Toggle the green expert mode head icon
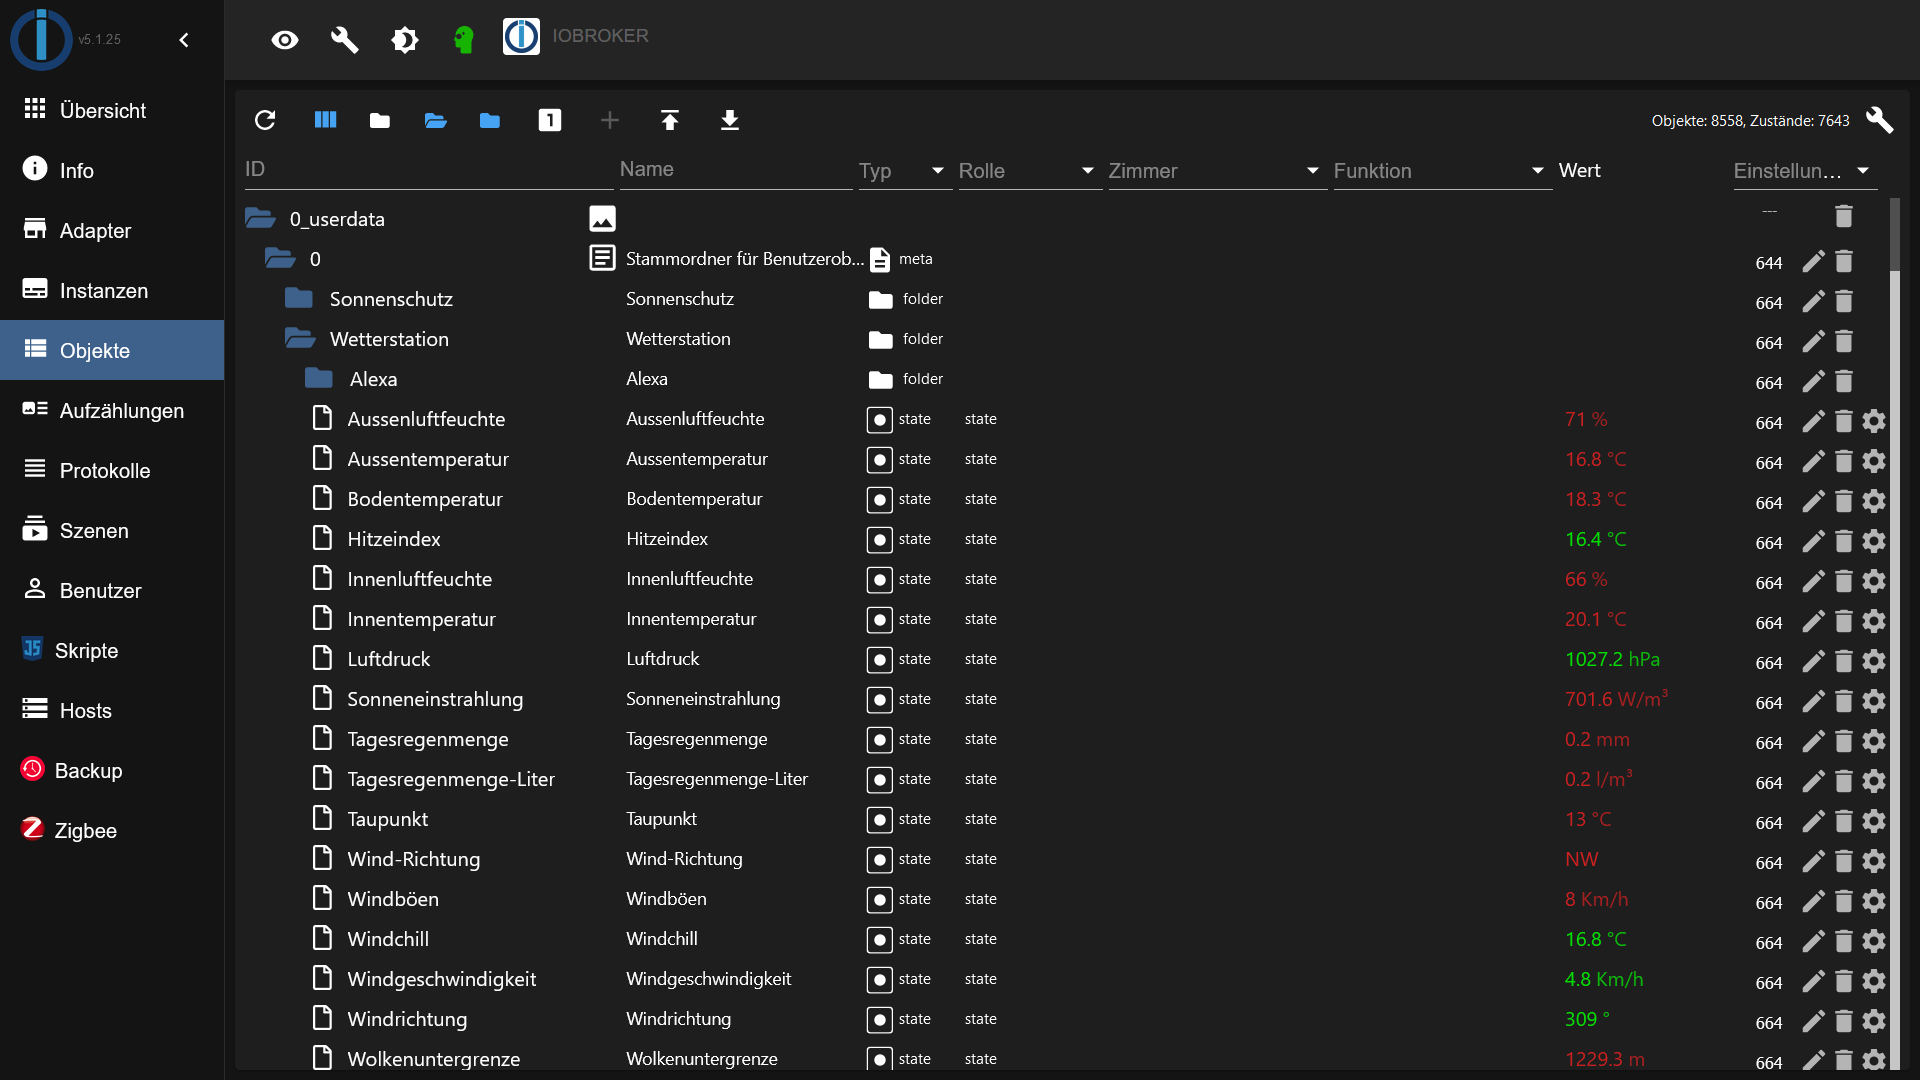The width and height of the screenshot is (1920, 1080). click(x=464, y=40)
